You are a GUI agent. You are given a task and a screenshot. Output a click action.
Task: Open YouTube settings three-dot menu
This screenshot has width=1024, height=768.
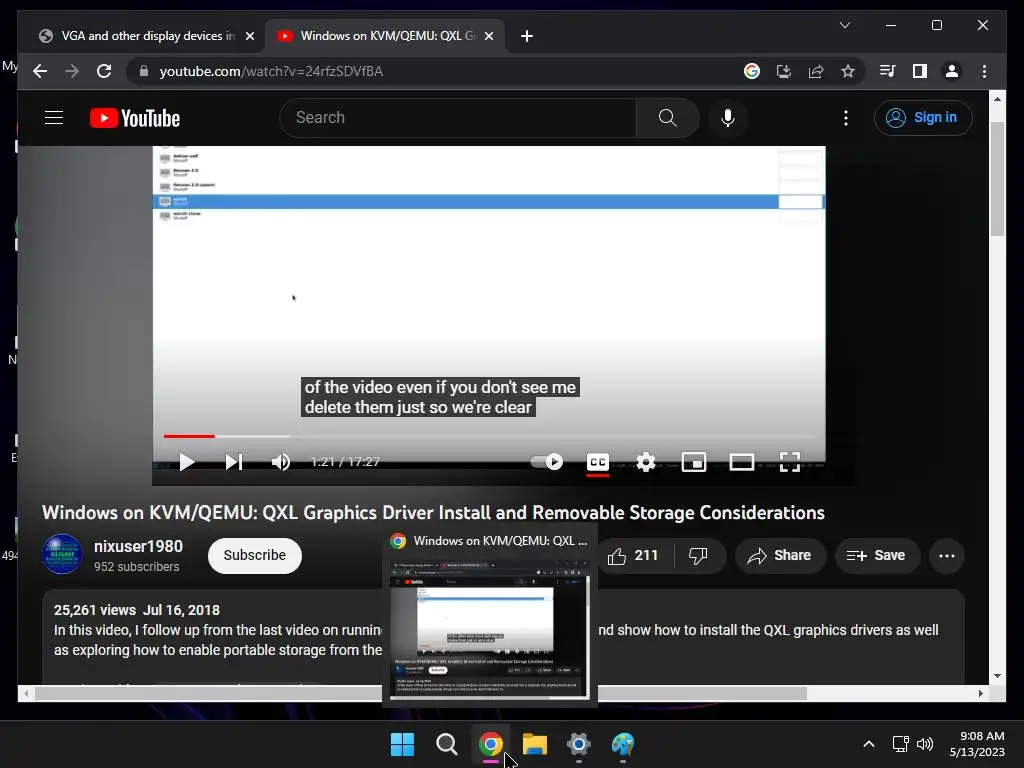(846, 118)
